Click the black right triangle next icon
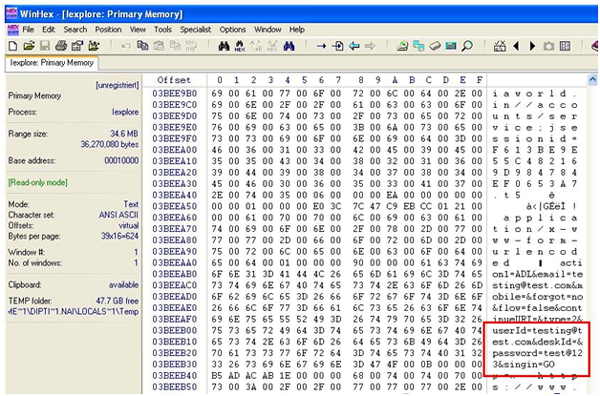 click(532, 46)
